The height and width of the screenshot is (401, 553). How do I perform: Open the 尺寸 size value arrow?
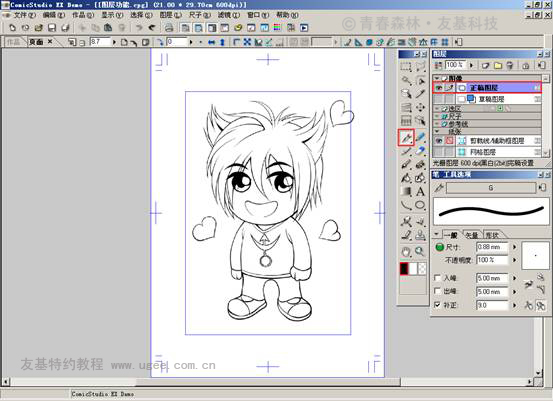coord(515,247)
